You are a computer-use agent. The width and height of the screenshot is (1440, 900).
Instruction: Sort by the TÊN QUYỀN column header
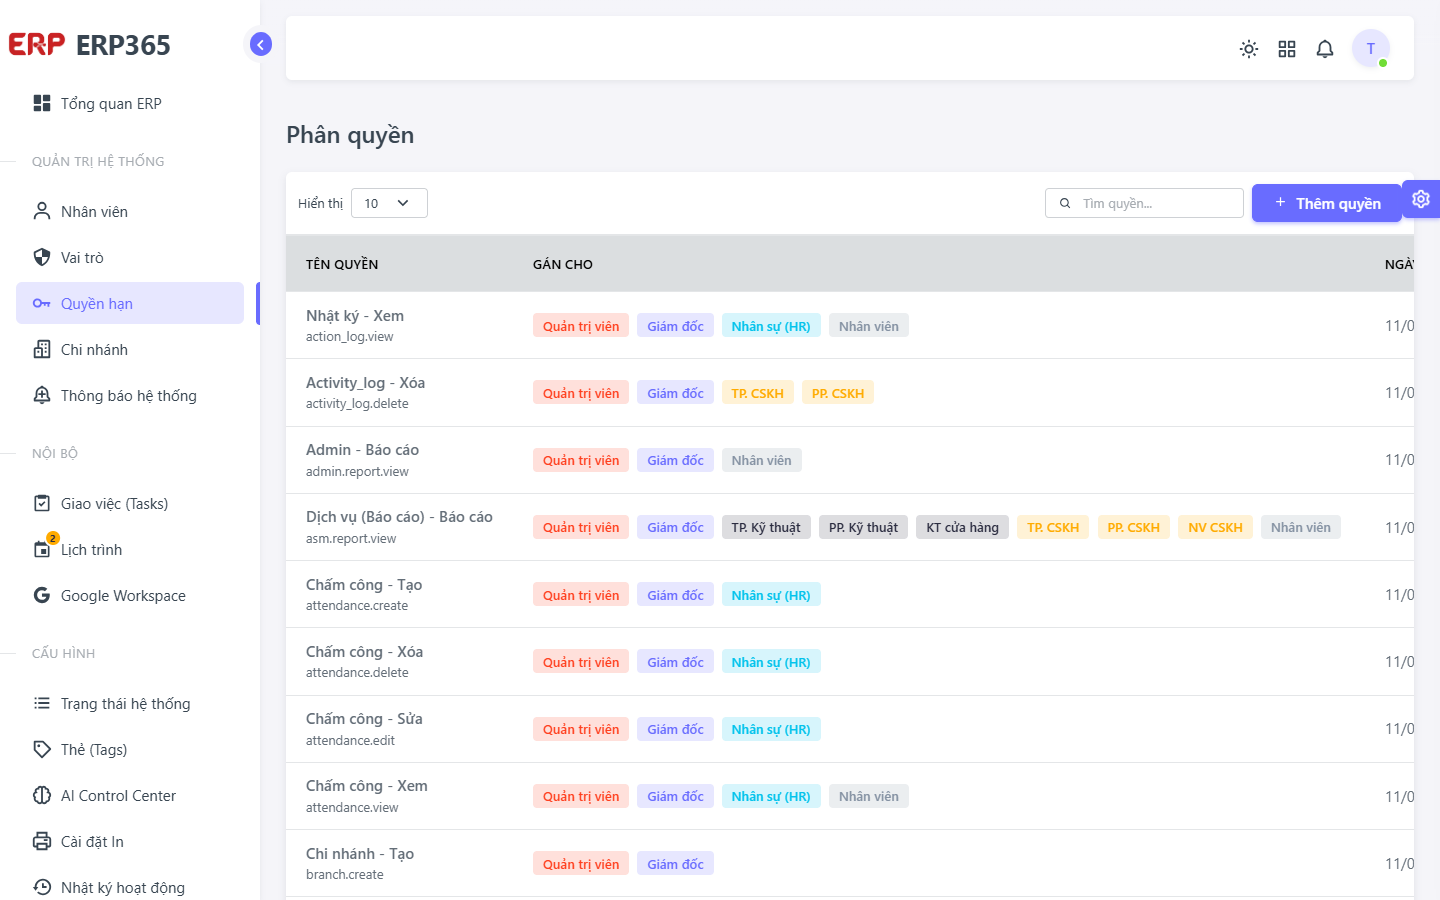coord(342,264)
